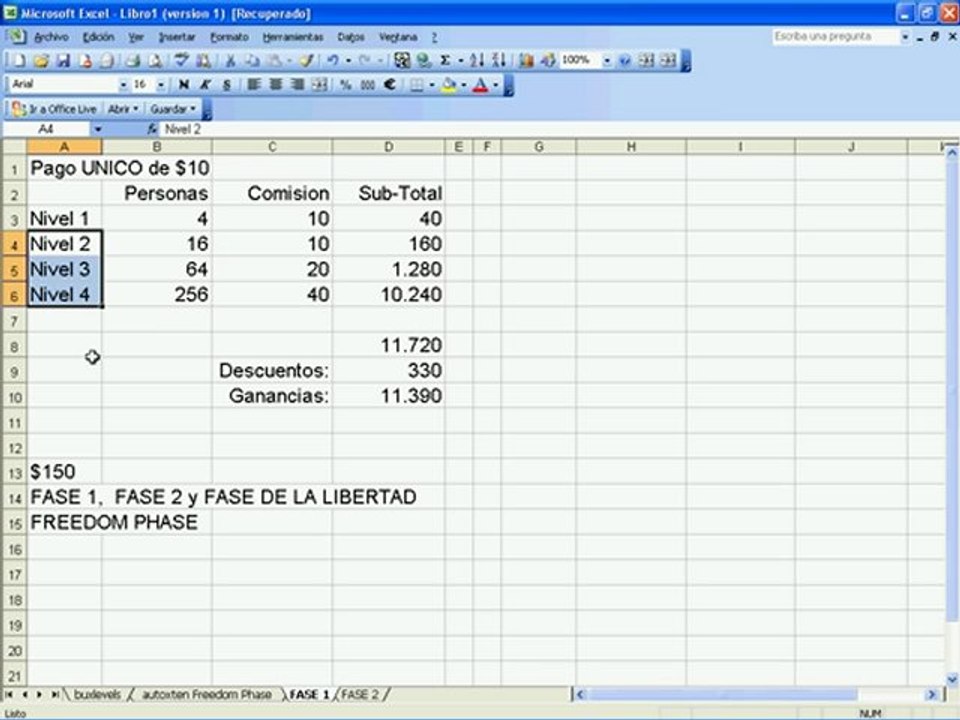Screen dimensions: 960x720
Task: Select the $150 cell
Action: [x=64, y=473]
